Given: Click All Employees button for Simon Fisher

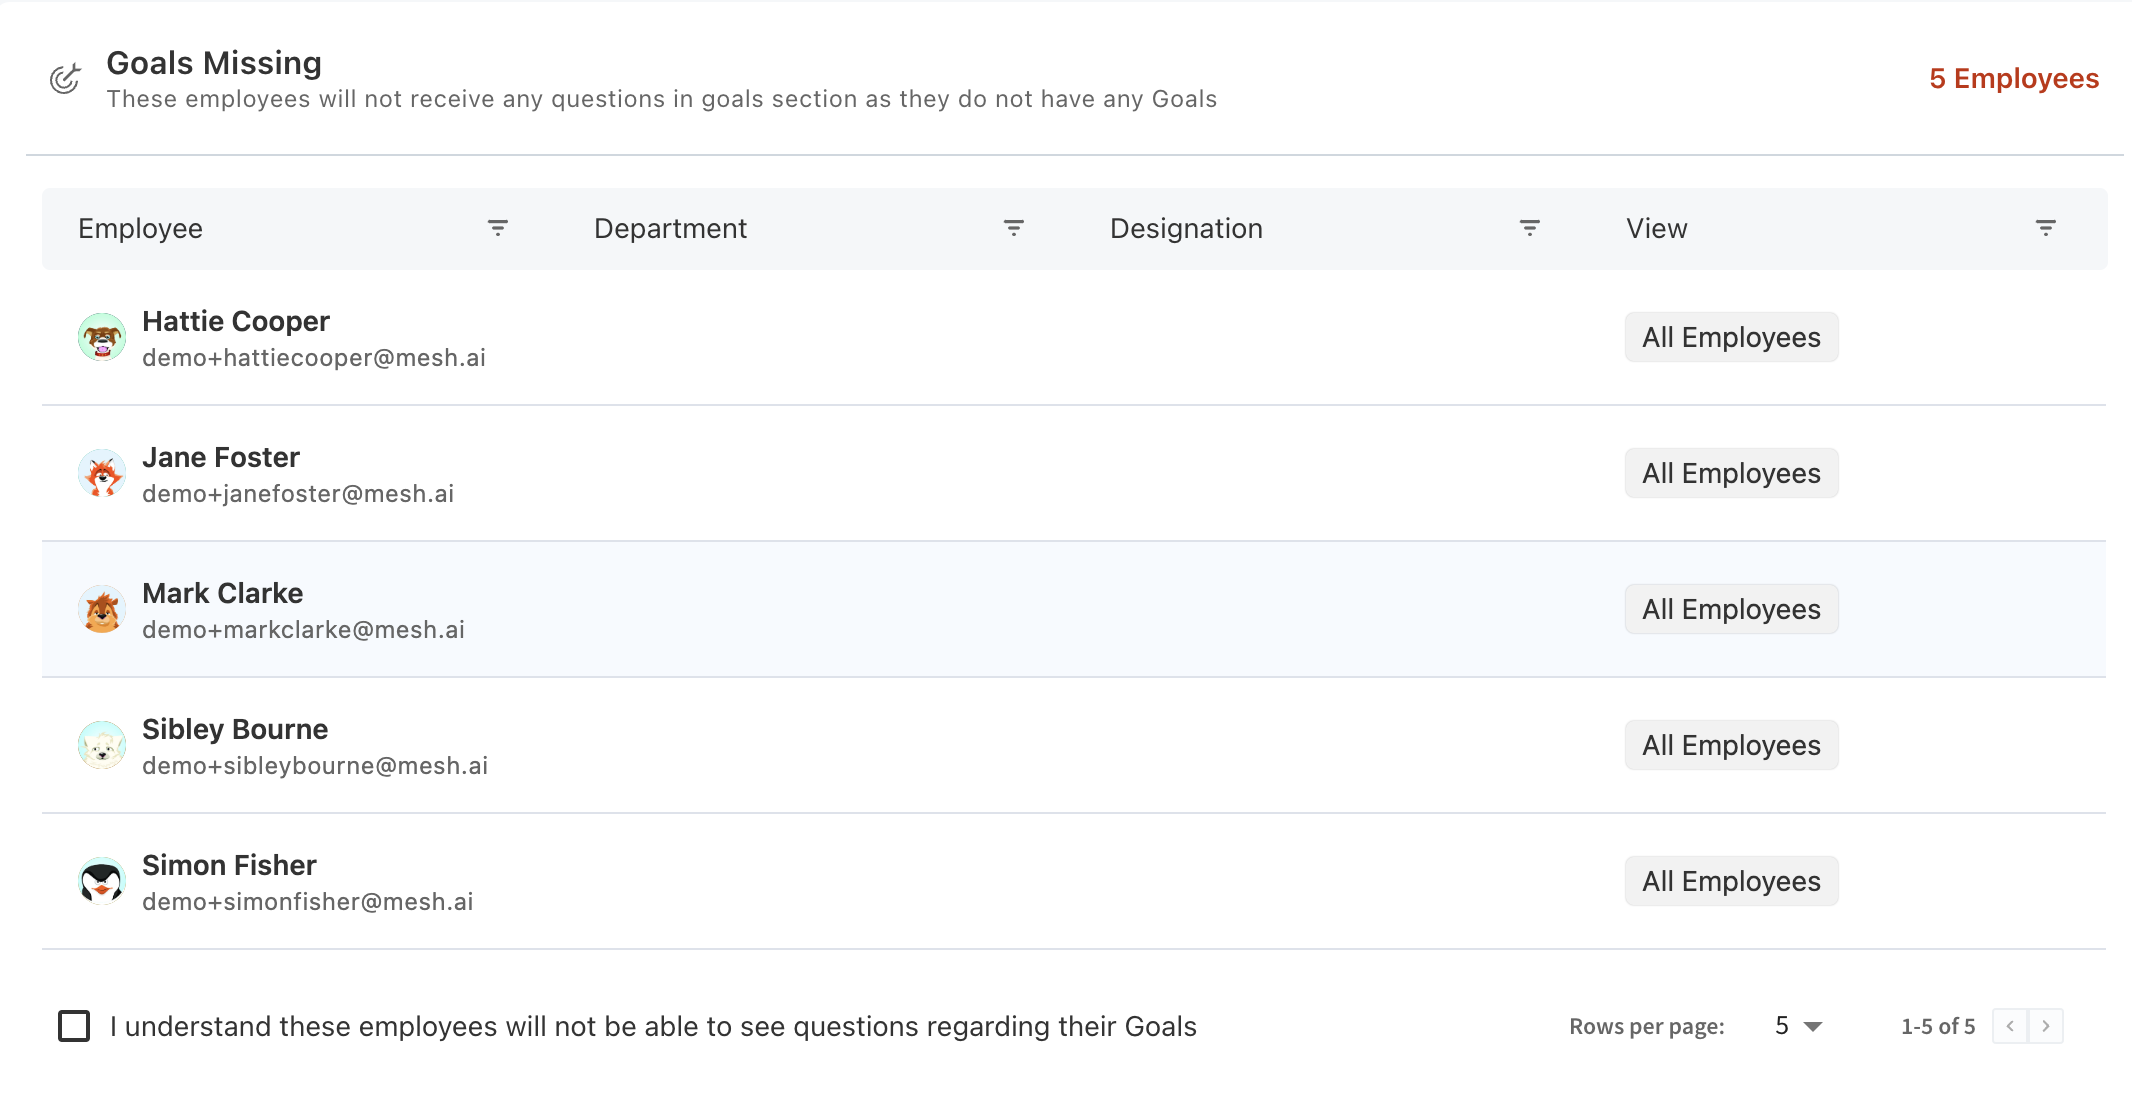Looking at the screenshot, I should pos(1731,880).
